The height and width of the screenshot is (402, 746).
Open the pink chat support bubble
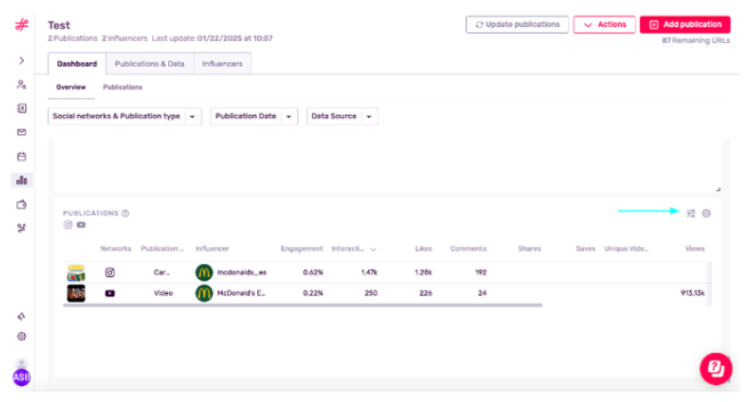[x=715, y=368]
